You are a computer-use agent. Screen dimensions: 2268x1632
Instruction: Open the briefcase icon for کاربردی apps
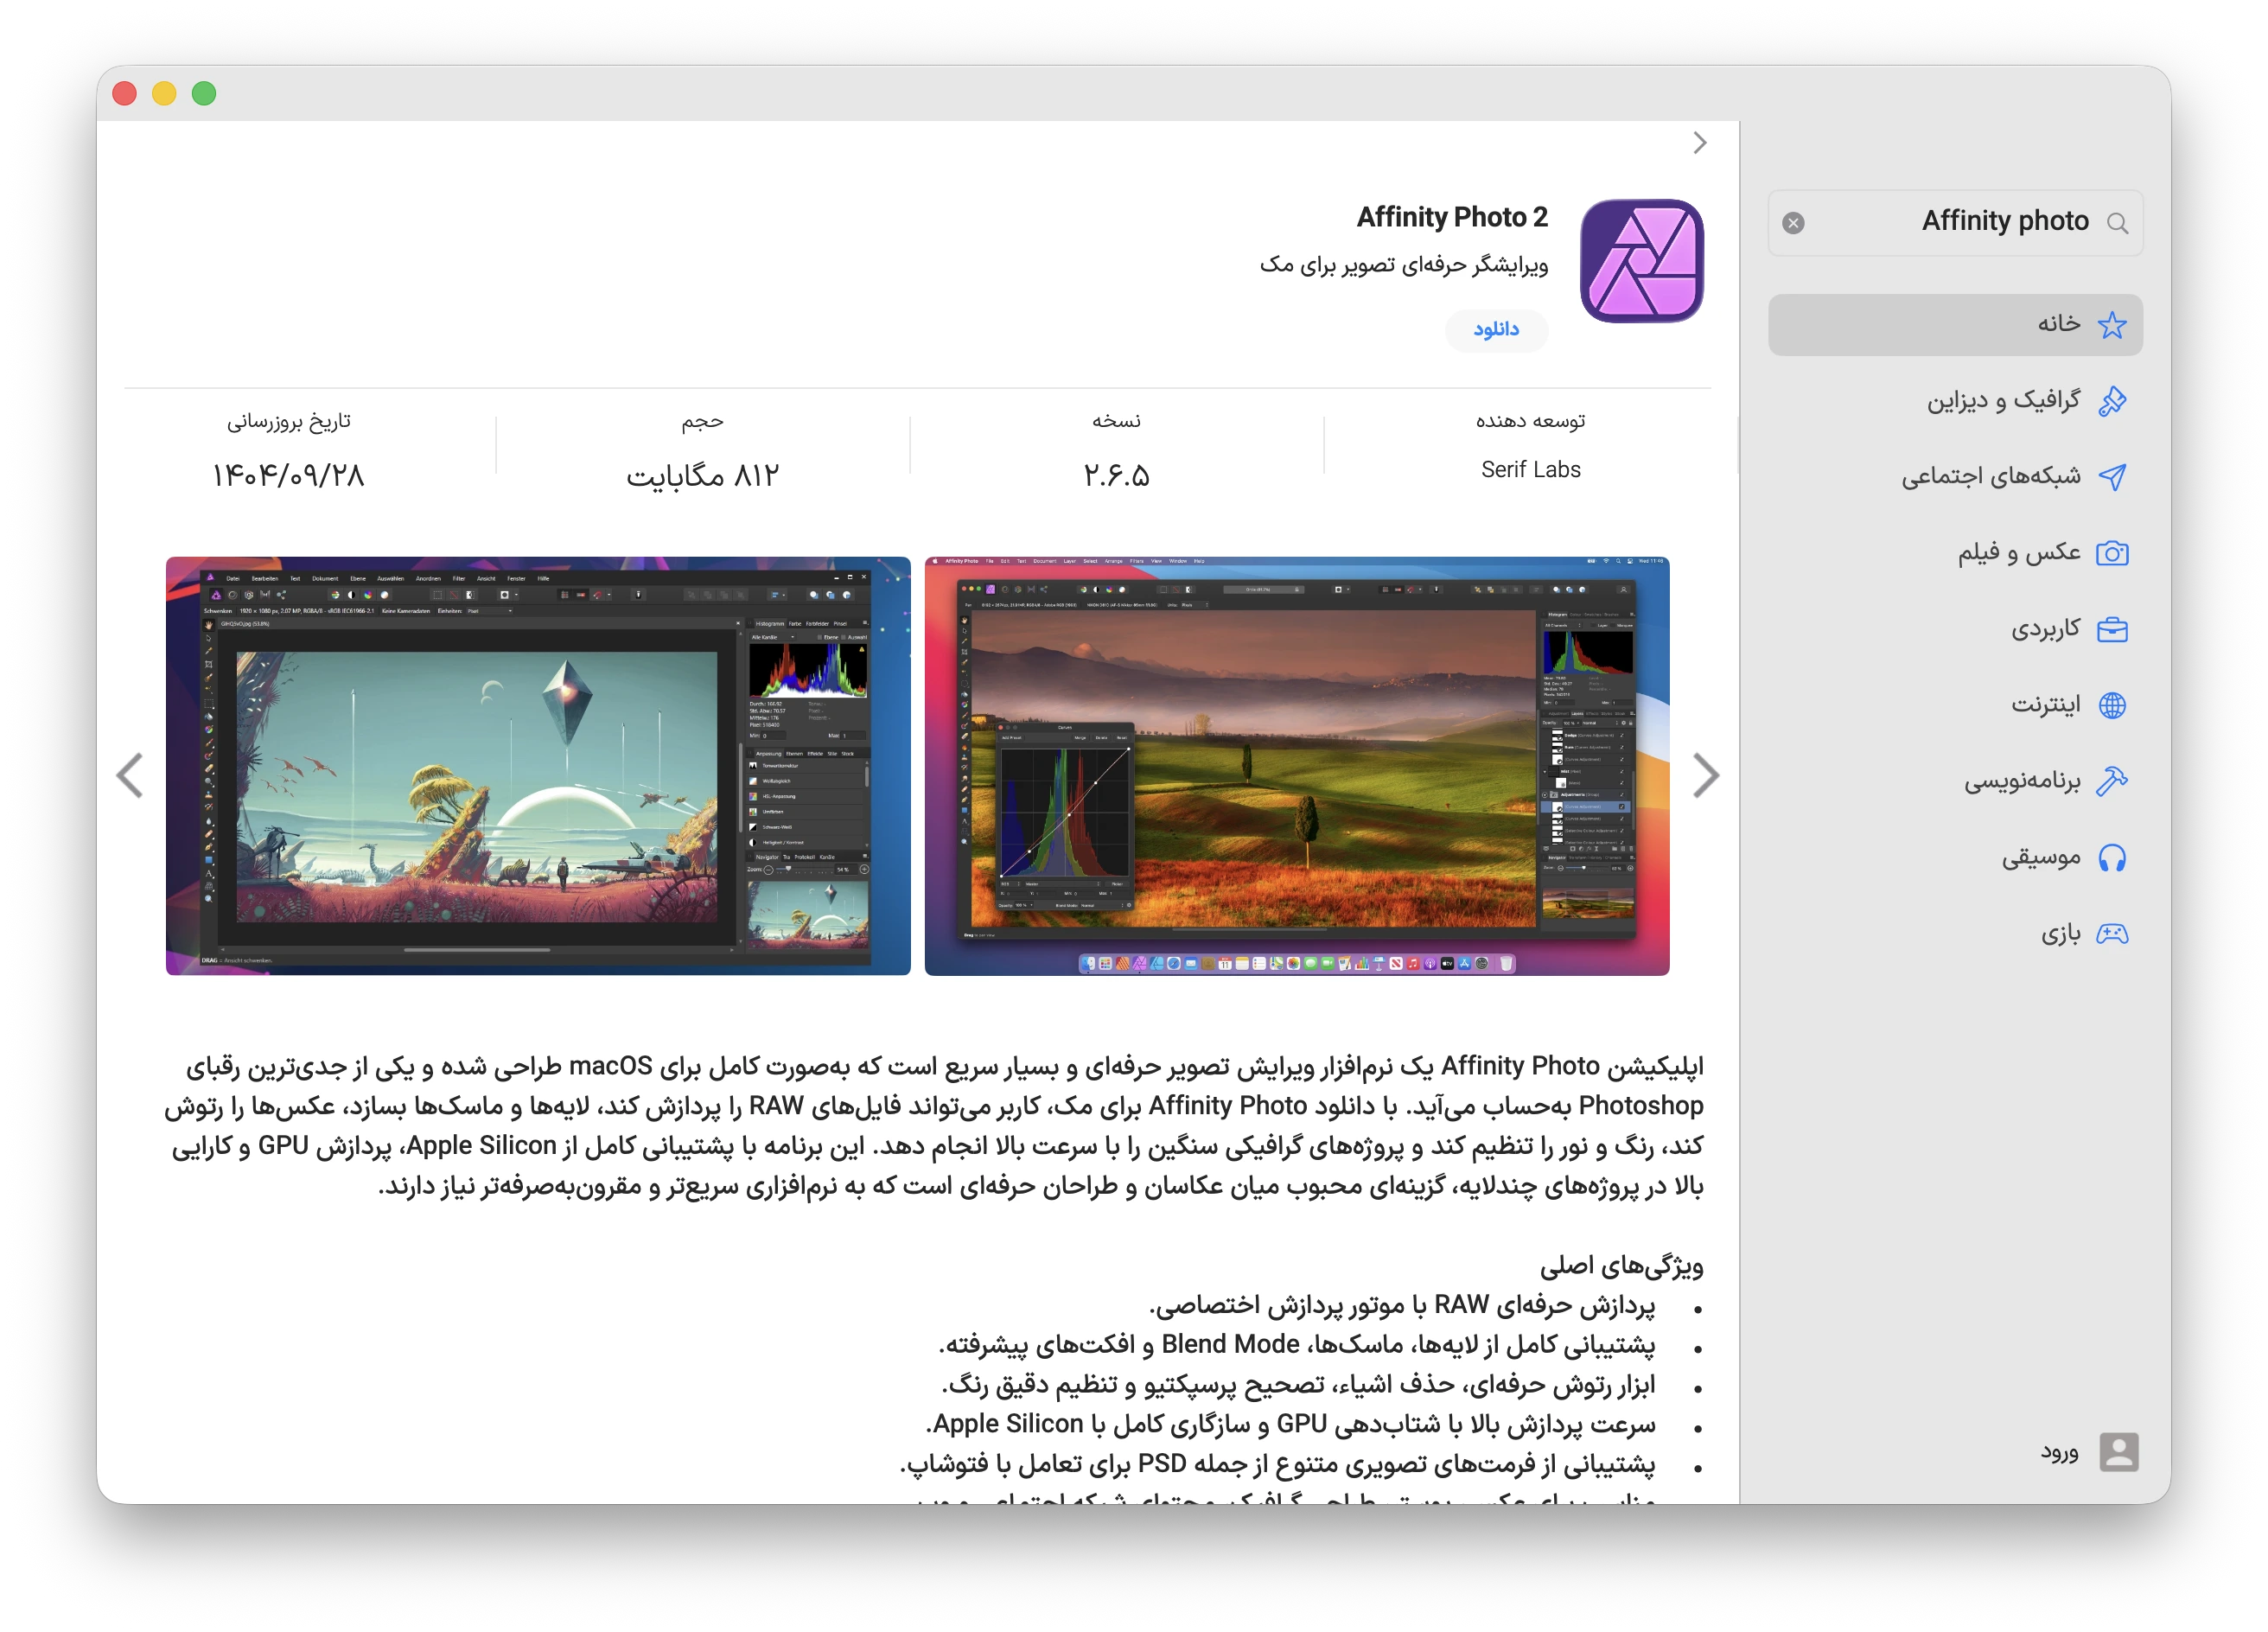(x=2114, y=629)
